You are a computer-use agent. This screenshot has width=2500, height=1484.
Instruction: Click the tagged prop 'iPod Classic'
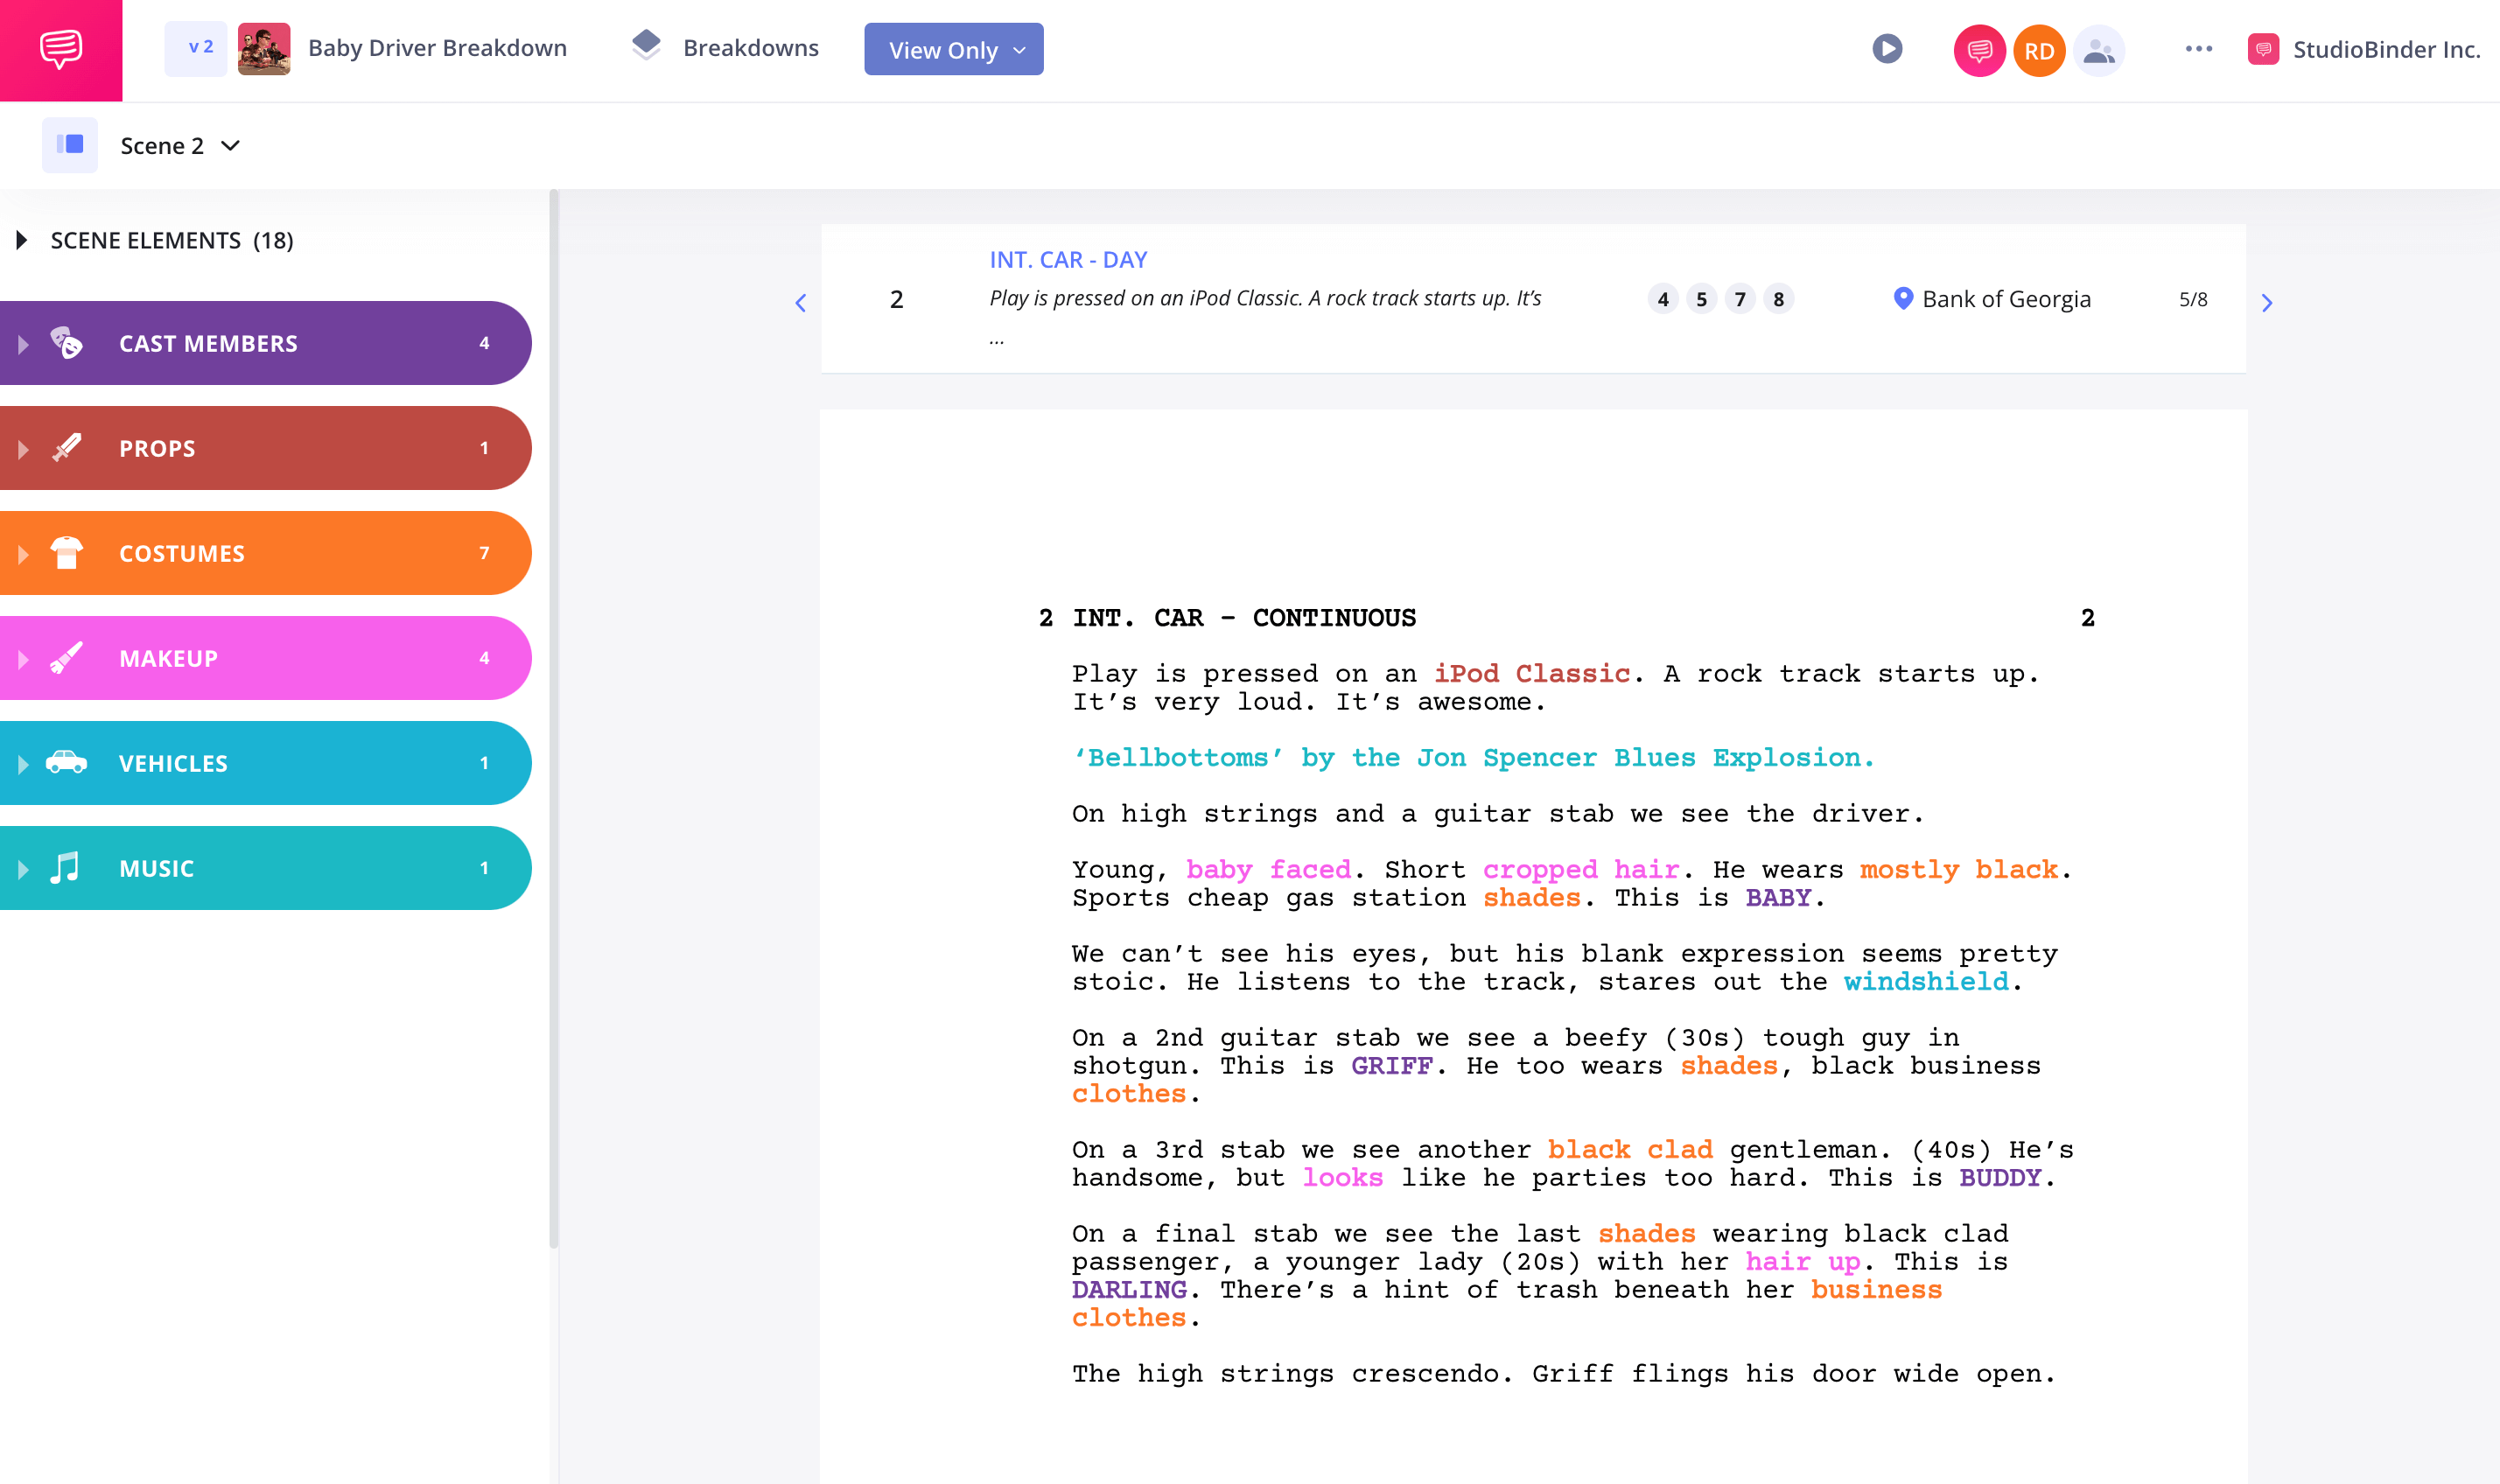click(x=1532, y=673)
